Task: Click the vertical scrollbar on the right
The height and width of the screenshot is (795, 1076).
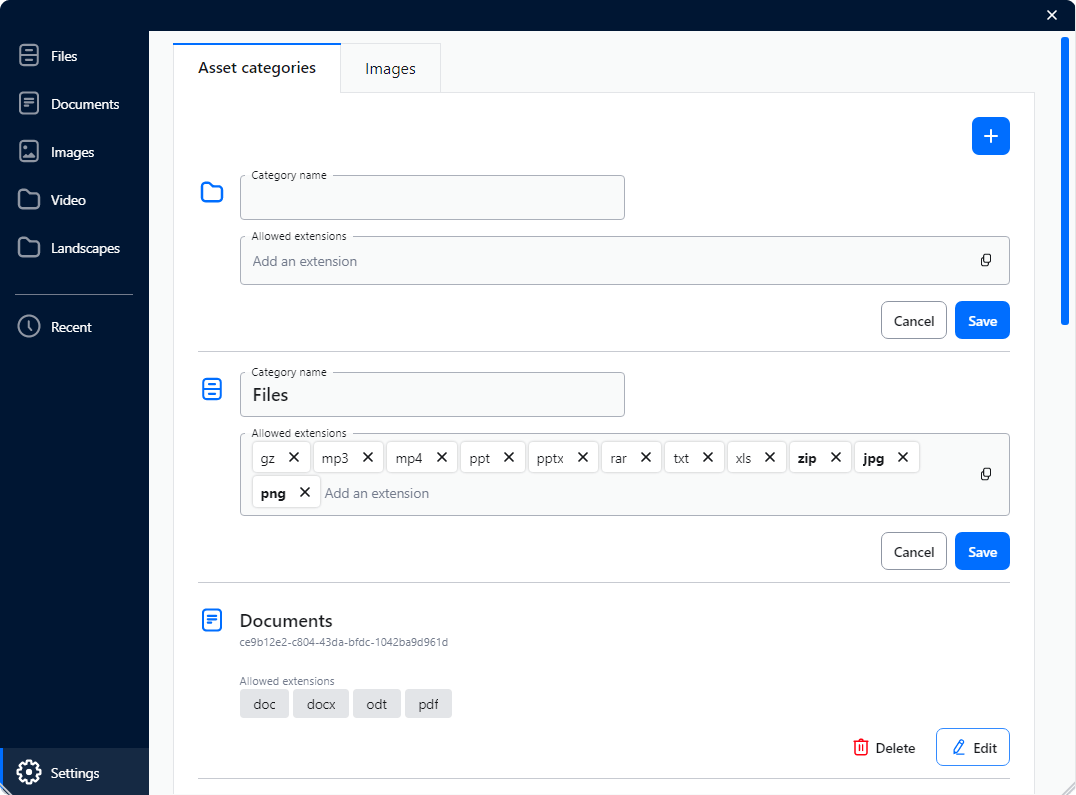Action: [1065, 180]
